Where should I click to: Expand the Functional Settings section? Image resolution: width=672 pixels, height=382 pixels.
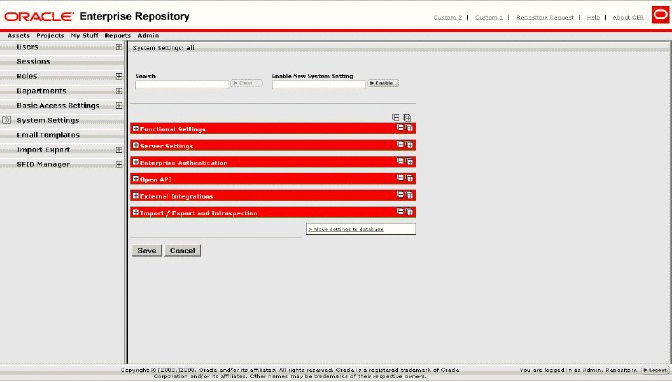(x=136, y=128)
